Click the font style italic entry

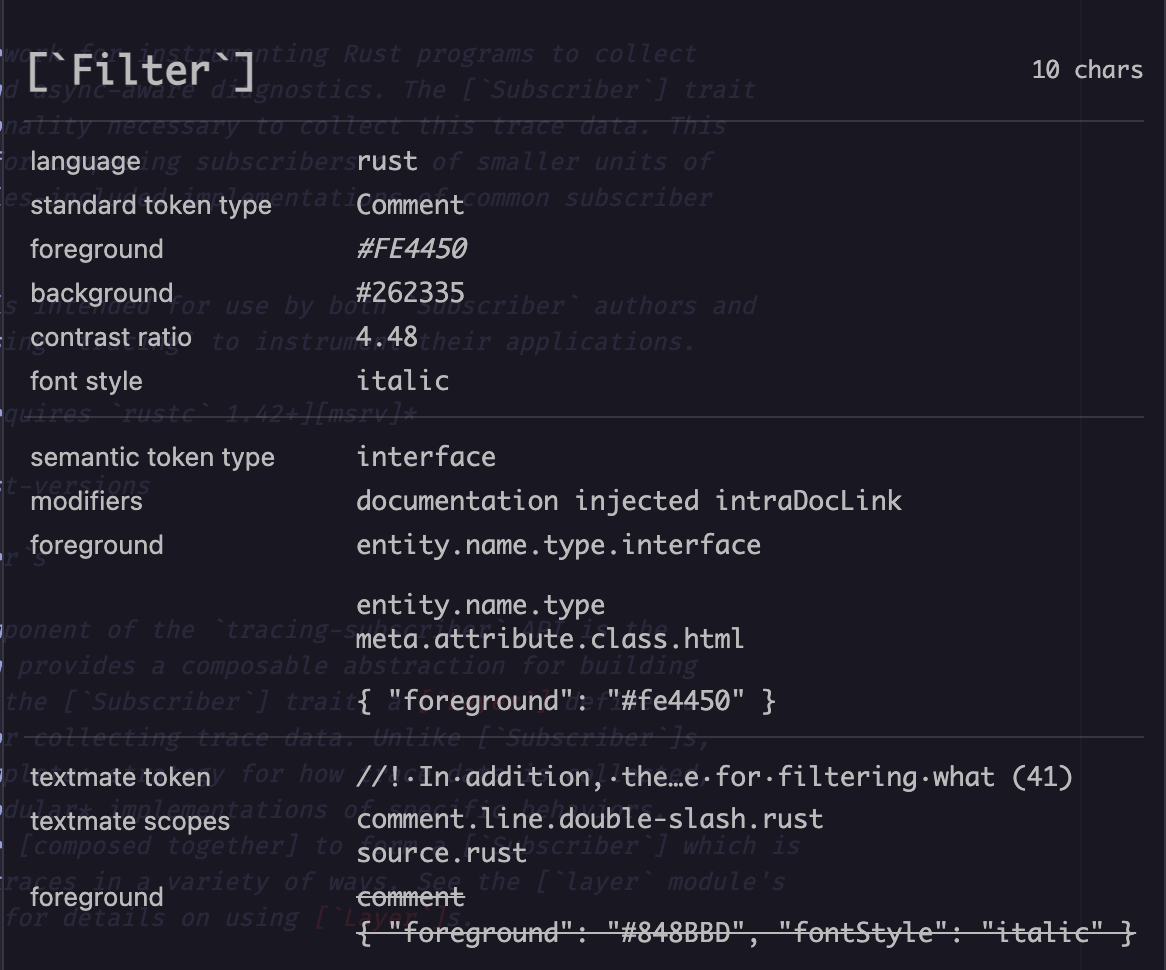click(402, 380)
